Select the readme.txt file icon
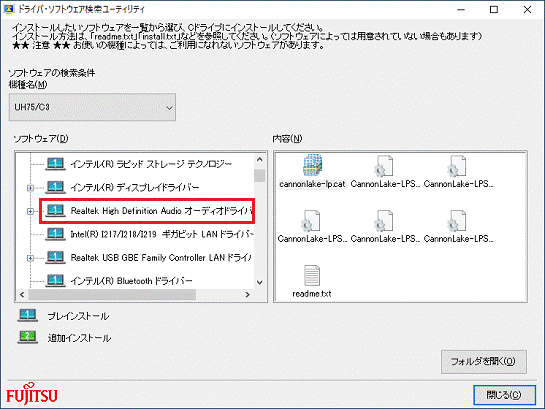 (312, 276)
